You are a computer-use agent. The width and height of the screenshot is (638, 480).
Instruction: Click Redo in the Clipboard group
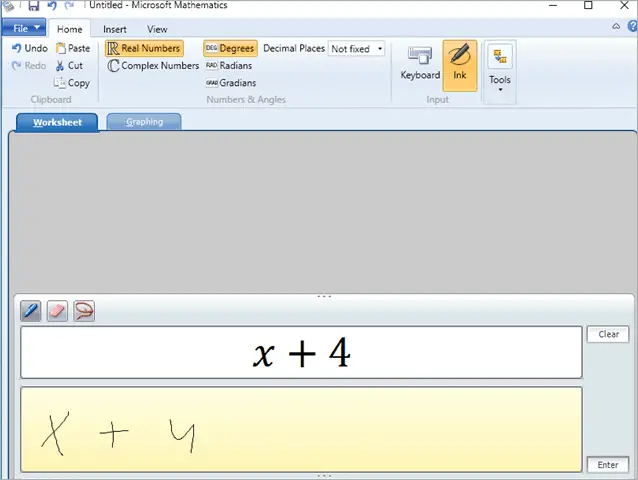coord(28,66)
